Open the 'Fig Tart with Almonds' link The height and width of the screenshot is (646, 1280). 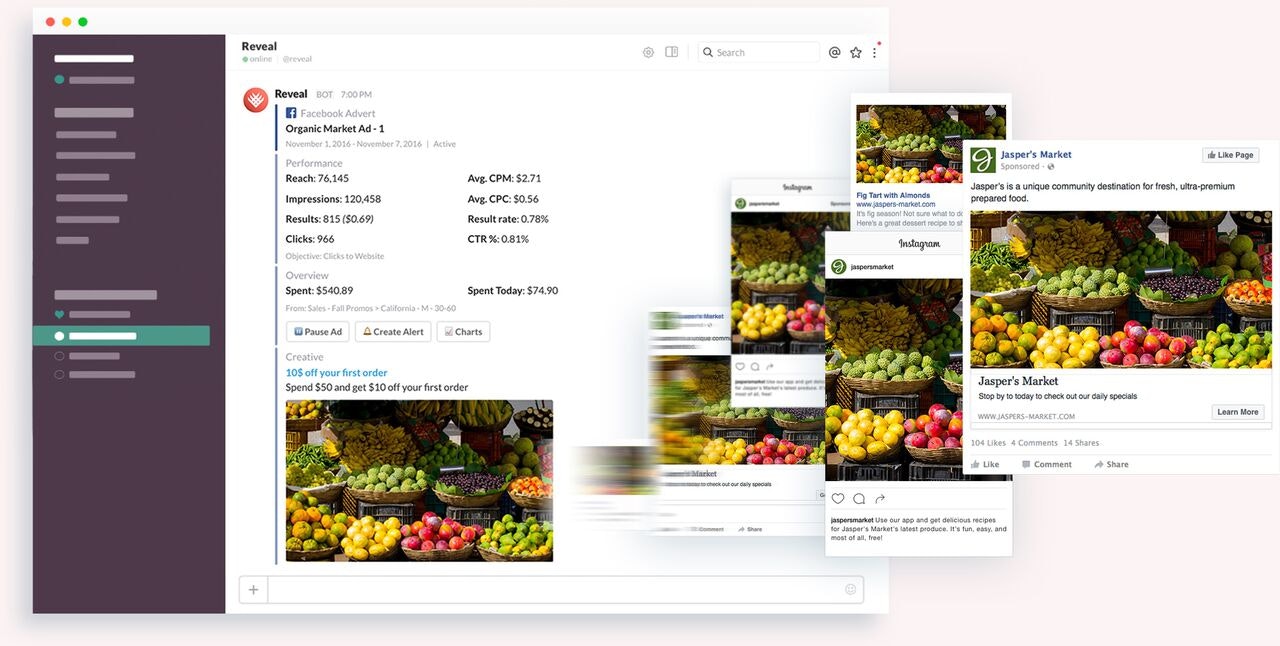tap(893, 196)
